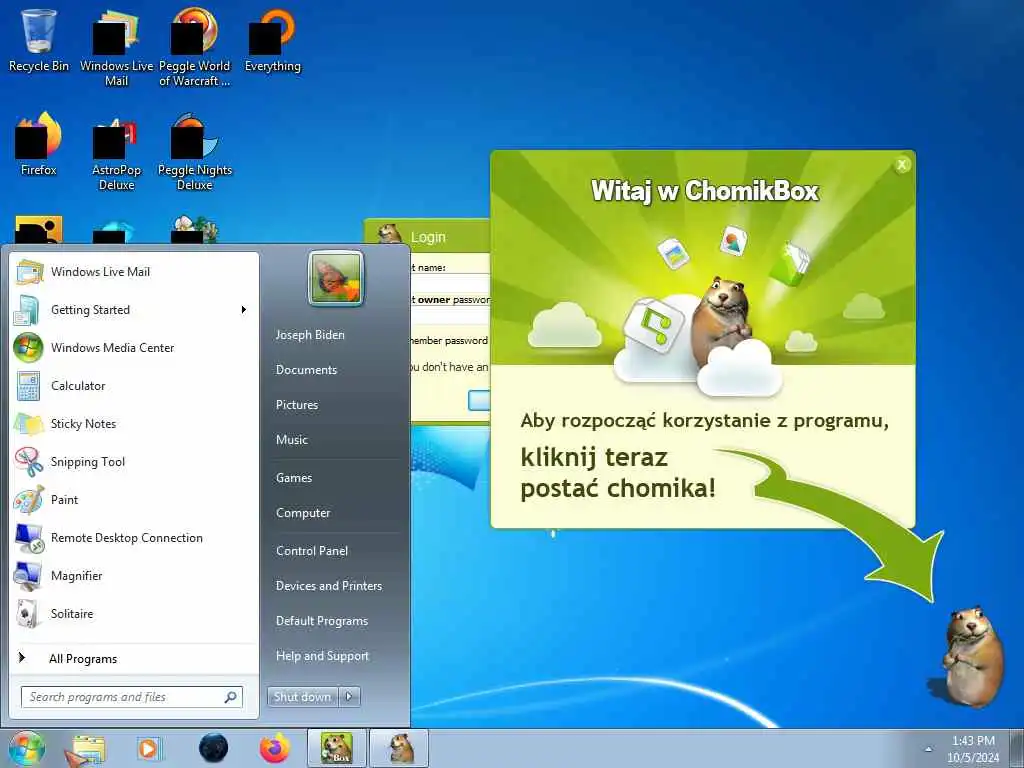Click the Paint palette icon
The image size is (1024, 768).
(29, 500)
